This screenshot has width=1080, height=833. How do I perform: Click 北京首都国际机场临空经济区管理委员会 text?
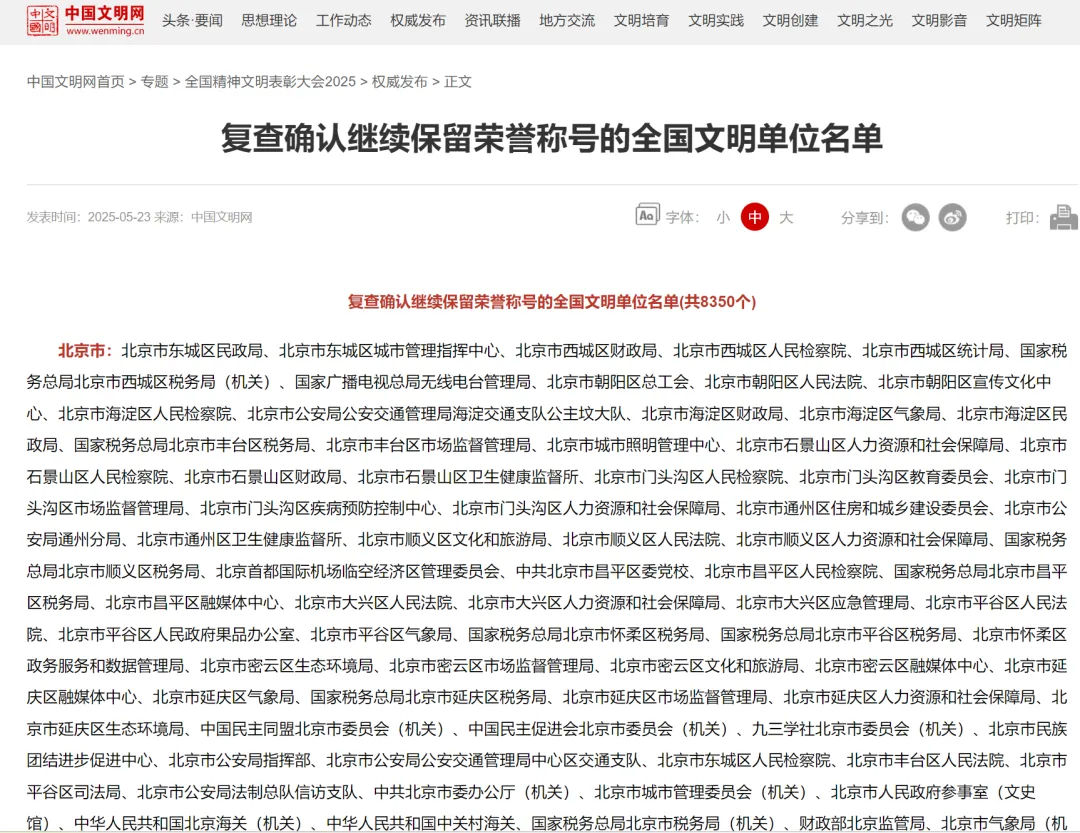tap(357, 571)
